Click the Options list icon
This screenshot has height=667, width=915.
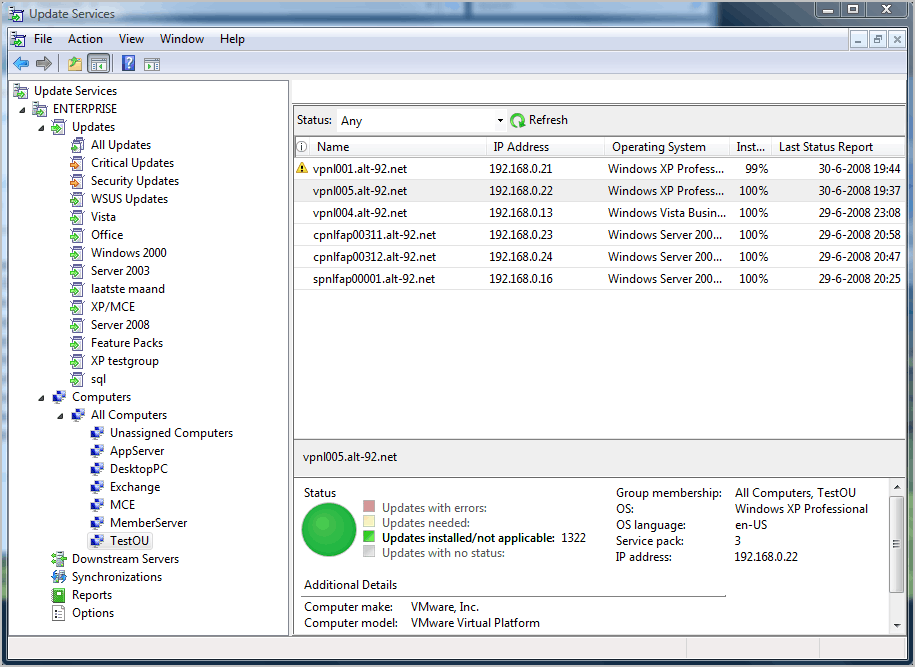click(58, 613)
